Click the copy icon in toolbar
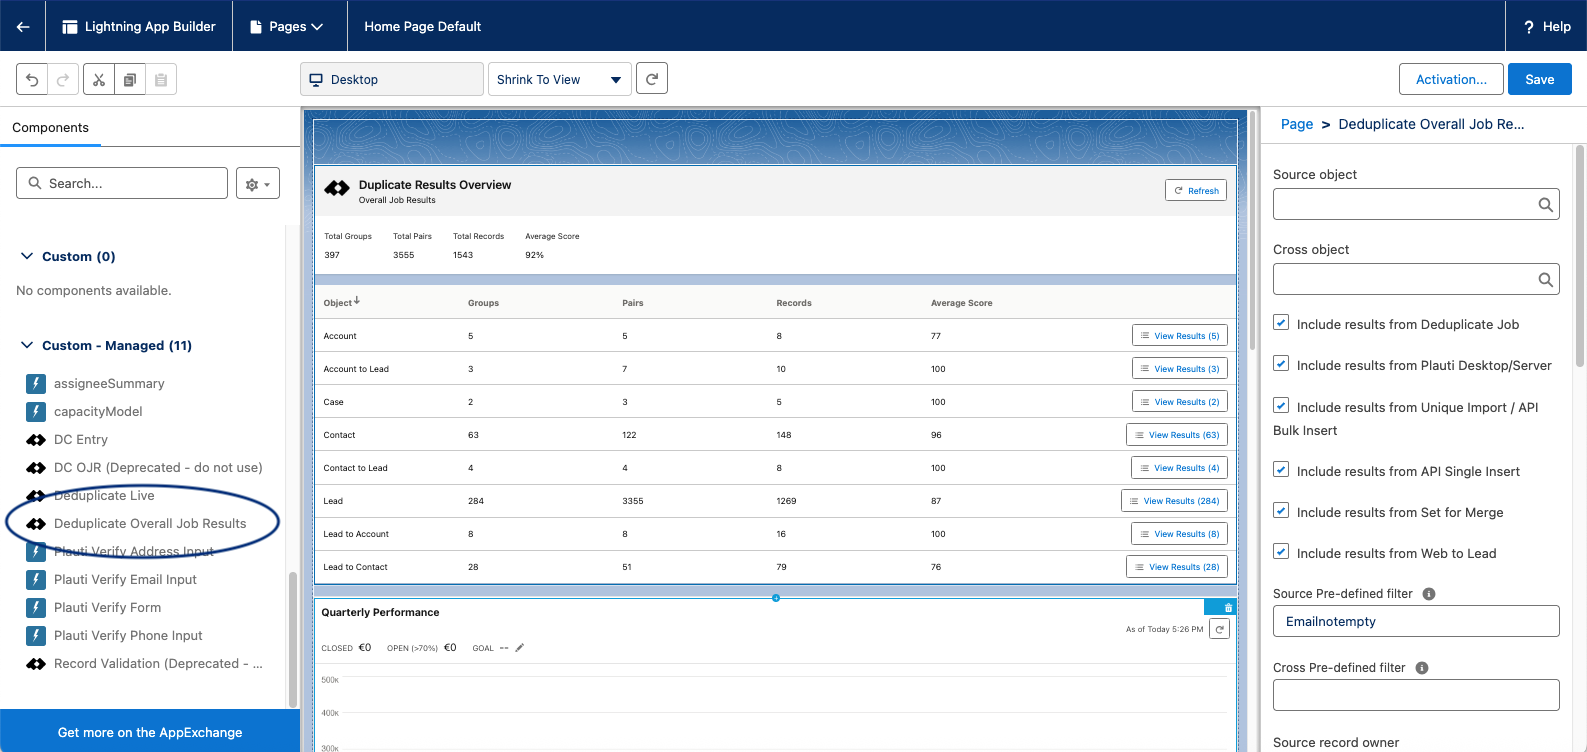The image size is (1587, 752). pyautogui.click(x=130, y=79)
